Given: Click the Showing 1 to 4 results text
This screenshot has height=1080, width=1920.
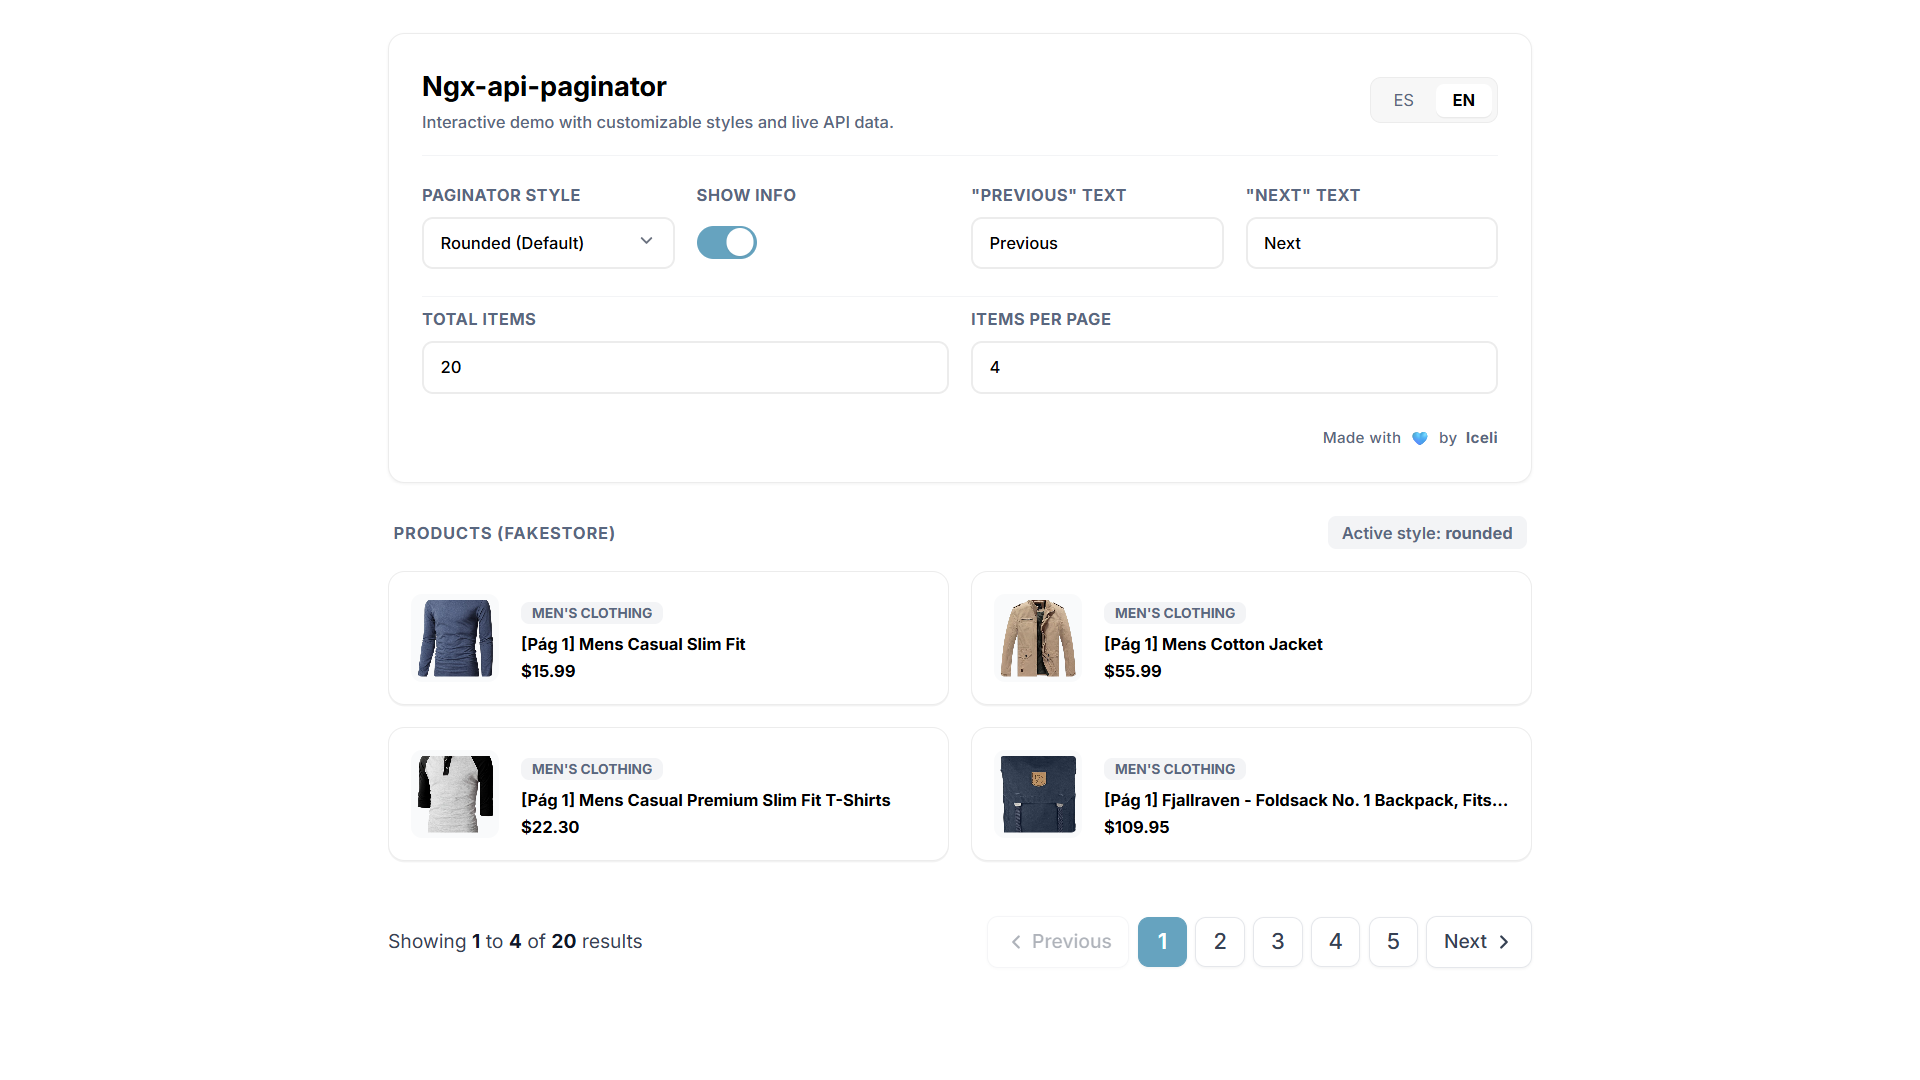Looking at the screenshot, I should tap(515, 941).
